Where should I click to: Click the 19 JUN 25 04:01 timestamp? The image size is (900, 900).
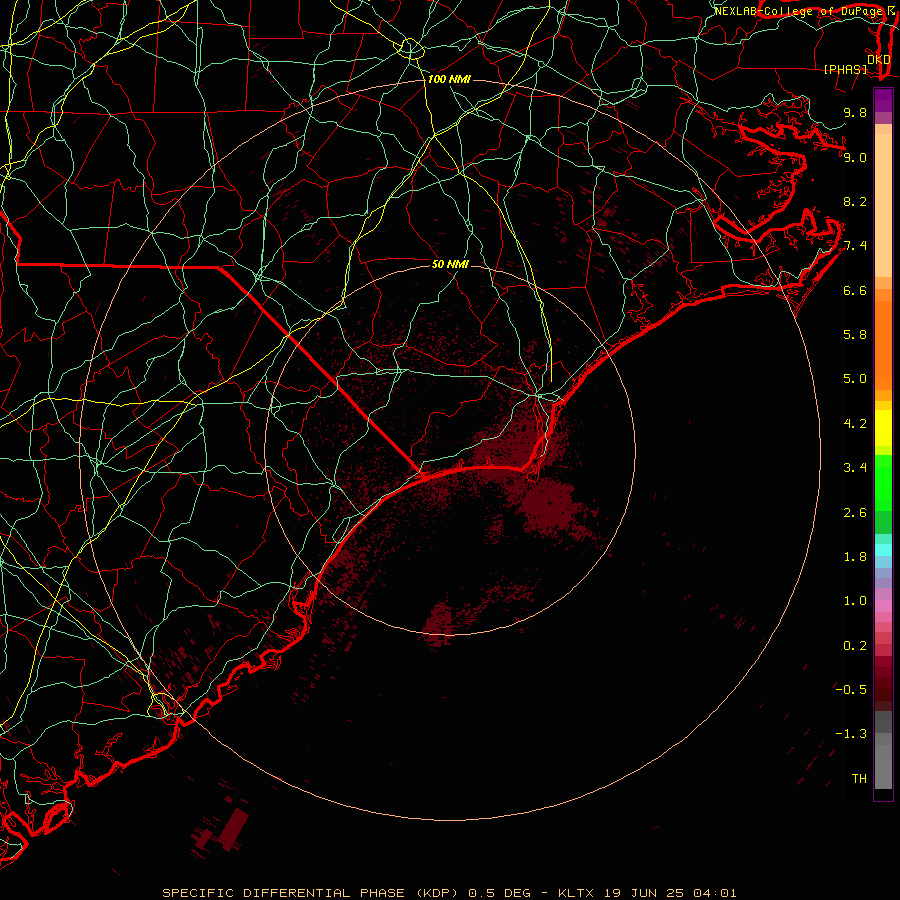click(670, 893)
